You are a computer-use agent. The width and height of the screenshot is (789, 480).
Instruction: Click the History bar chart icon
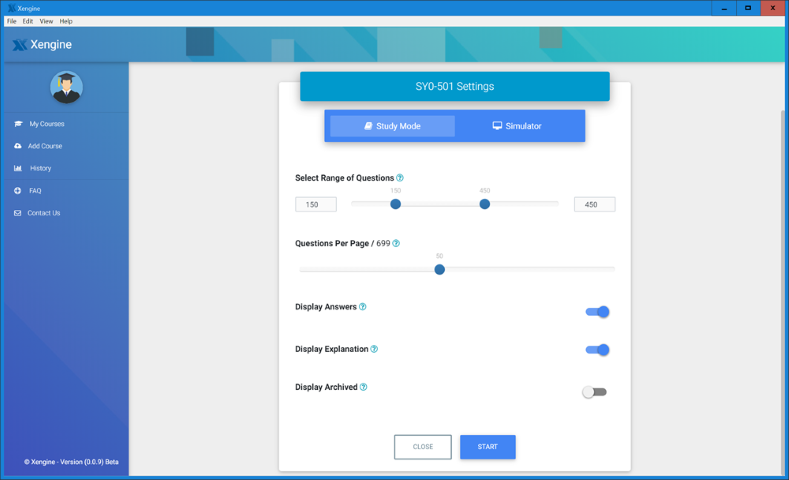tap(18, 168)
